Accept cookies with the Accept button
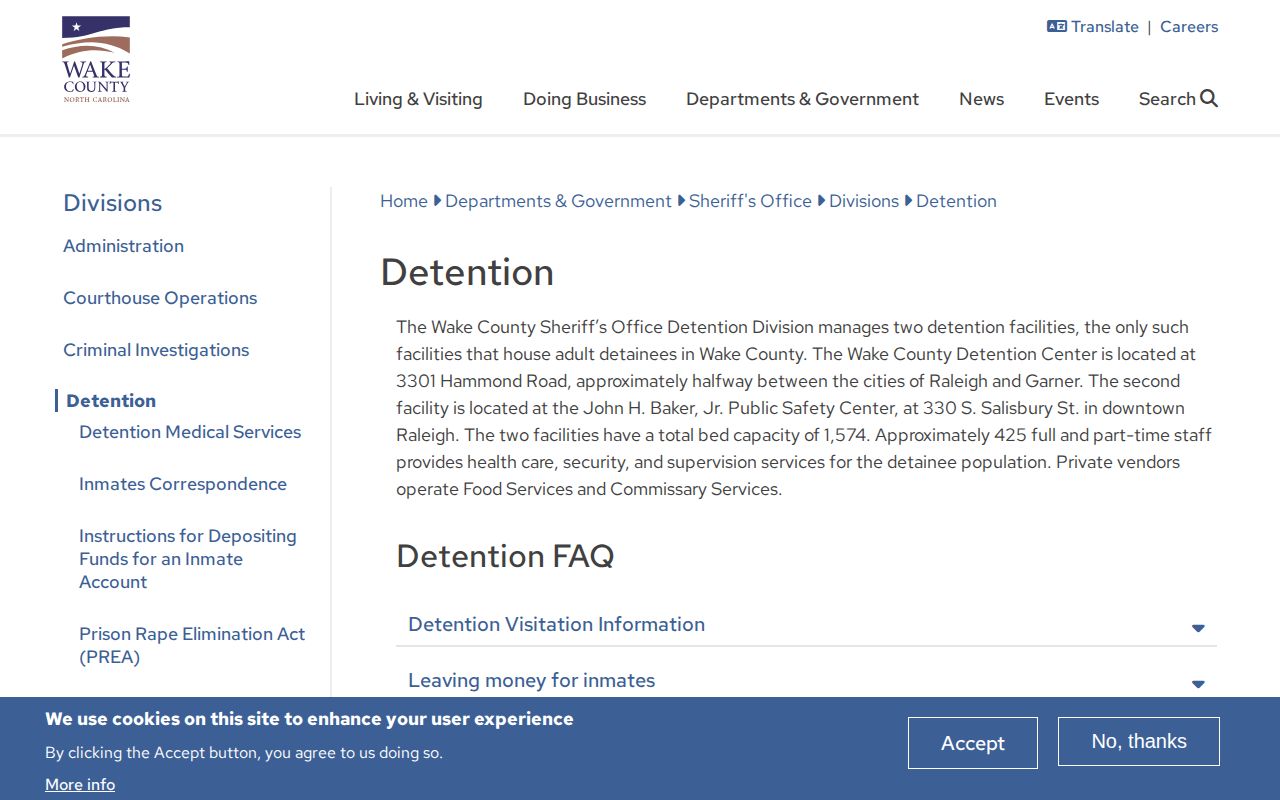 coord(973,743)
